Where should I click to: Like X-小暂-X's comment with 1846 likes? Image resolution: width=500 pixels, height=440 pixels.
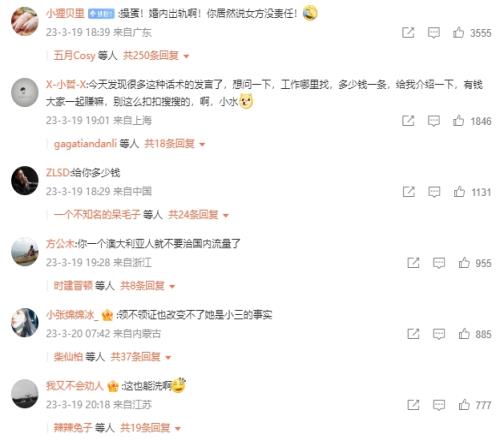(x=458, y=121)
